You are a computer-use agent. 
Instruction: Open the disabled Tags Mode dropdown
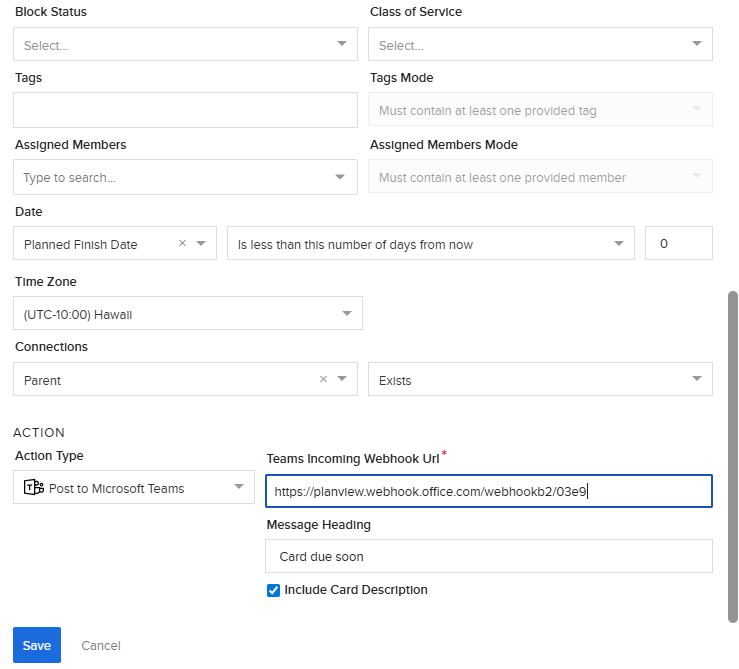(x=540, y=109)
